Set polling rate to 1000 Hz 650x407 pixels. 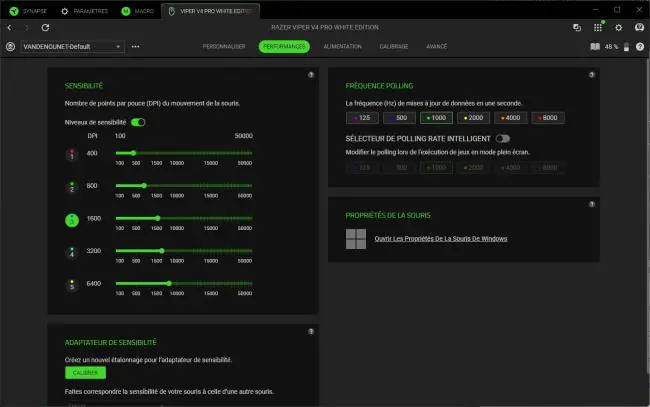click(436, 118)
